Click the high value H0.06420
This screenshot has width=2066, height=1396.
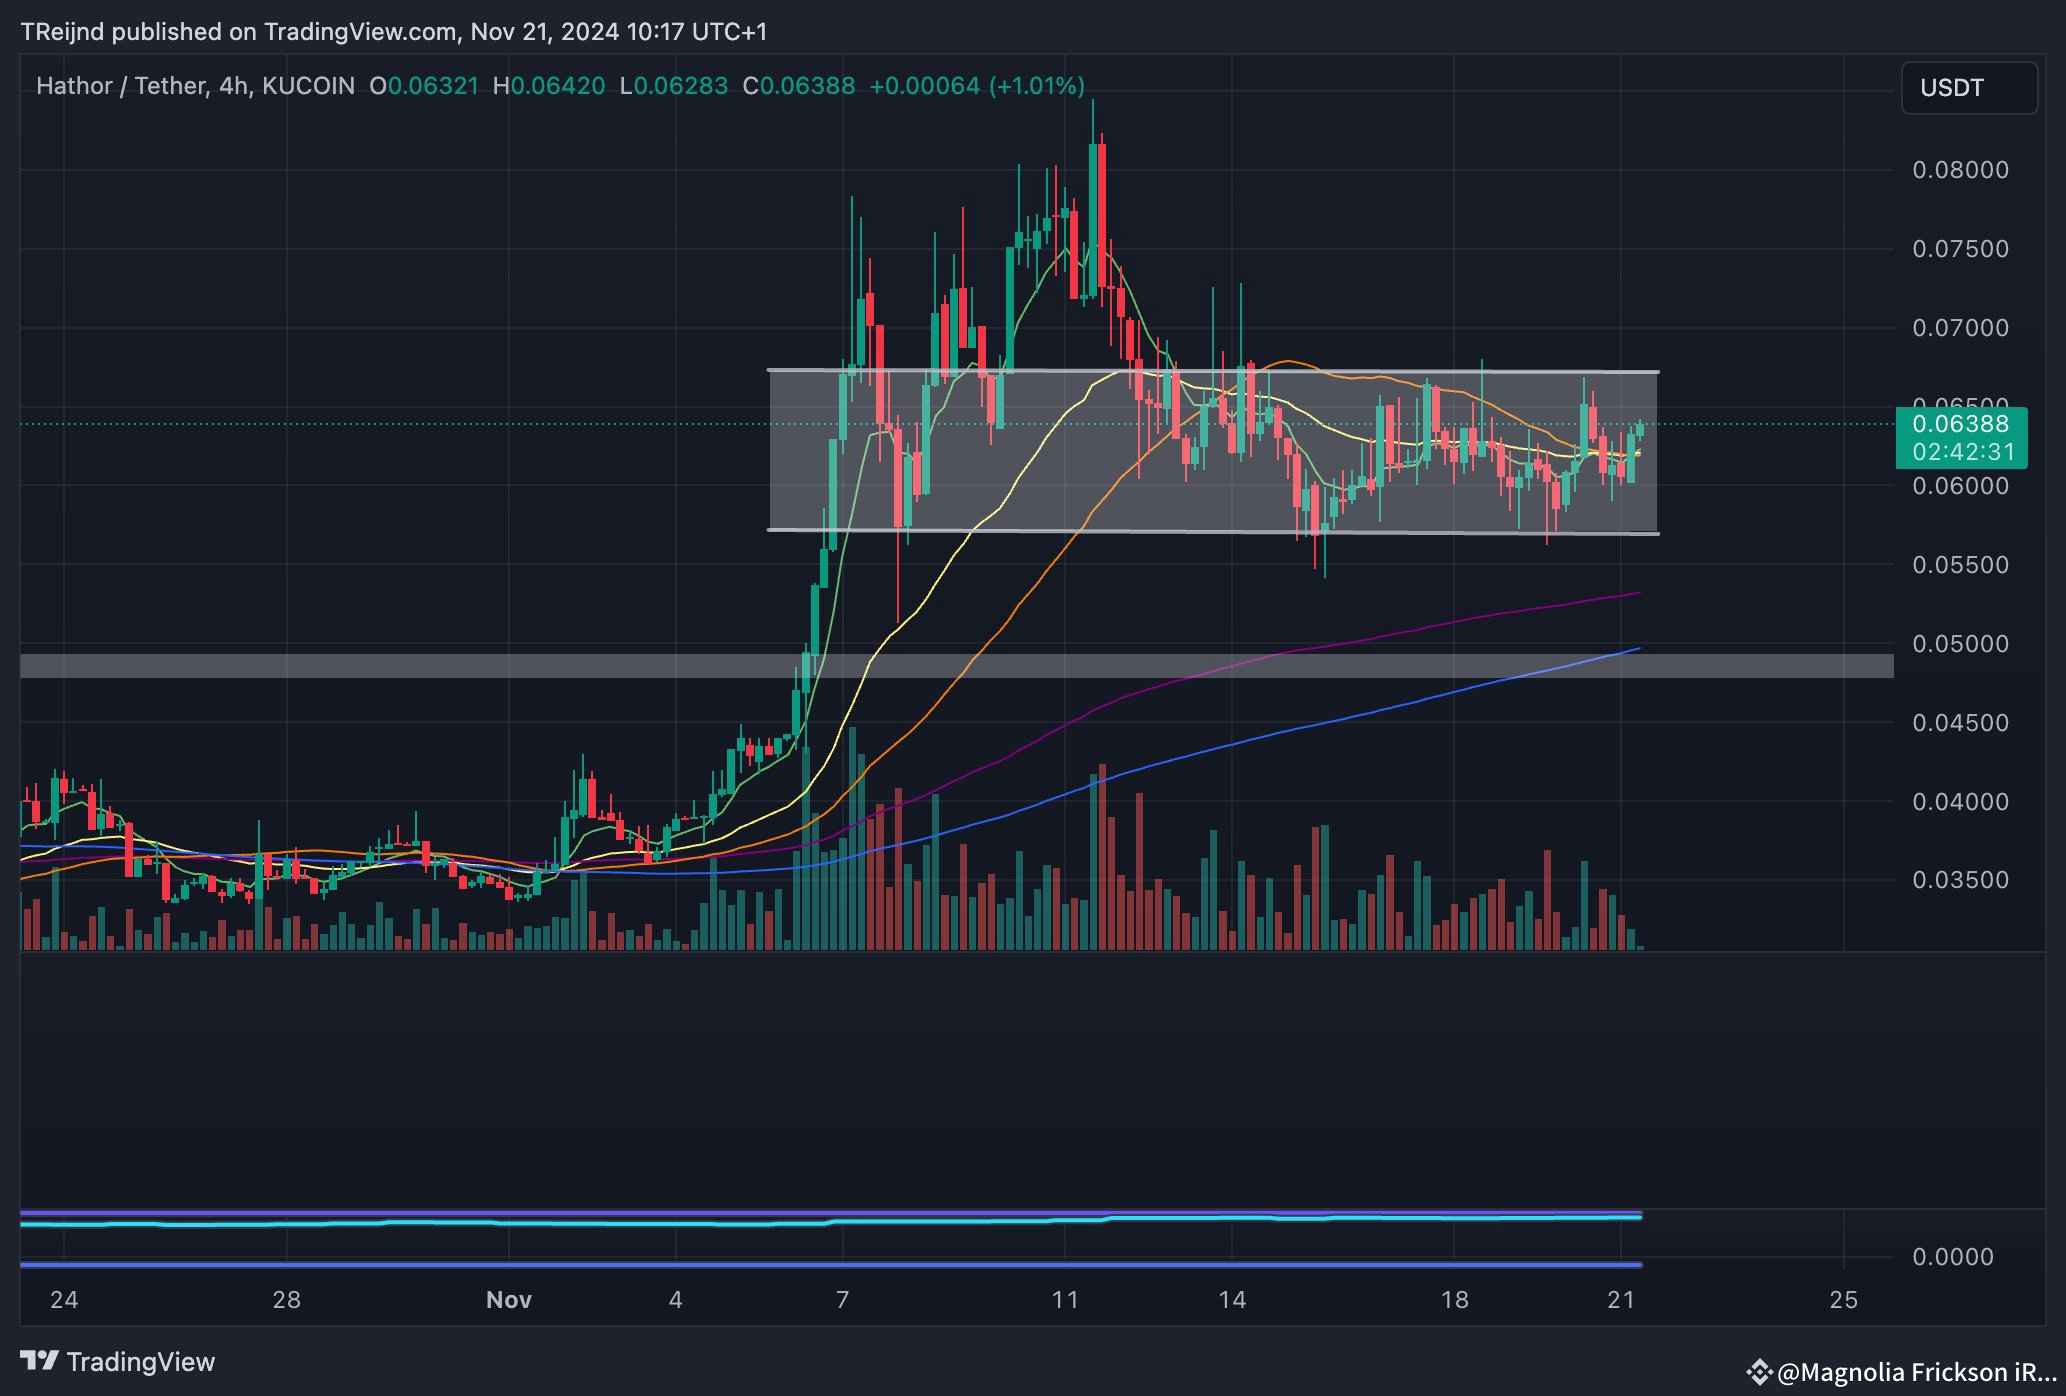pos(549,86)
